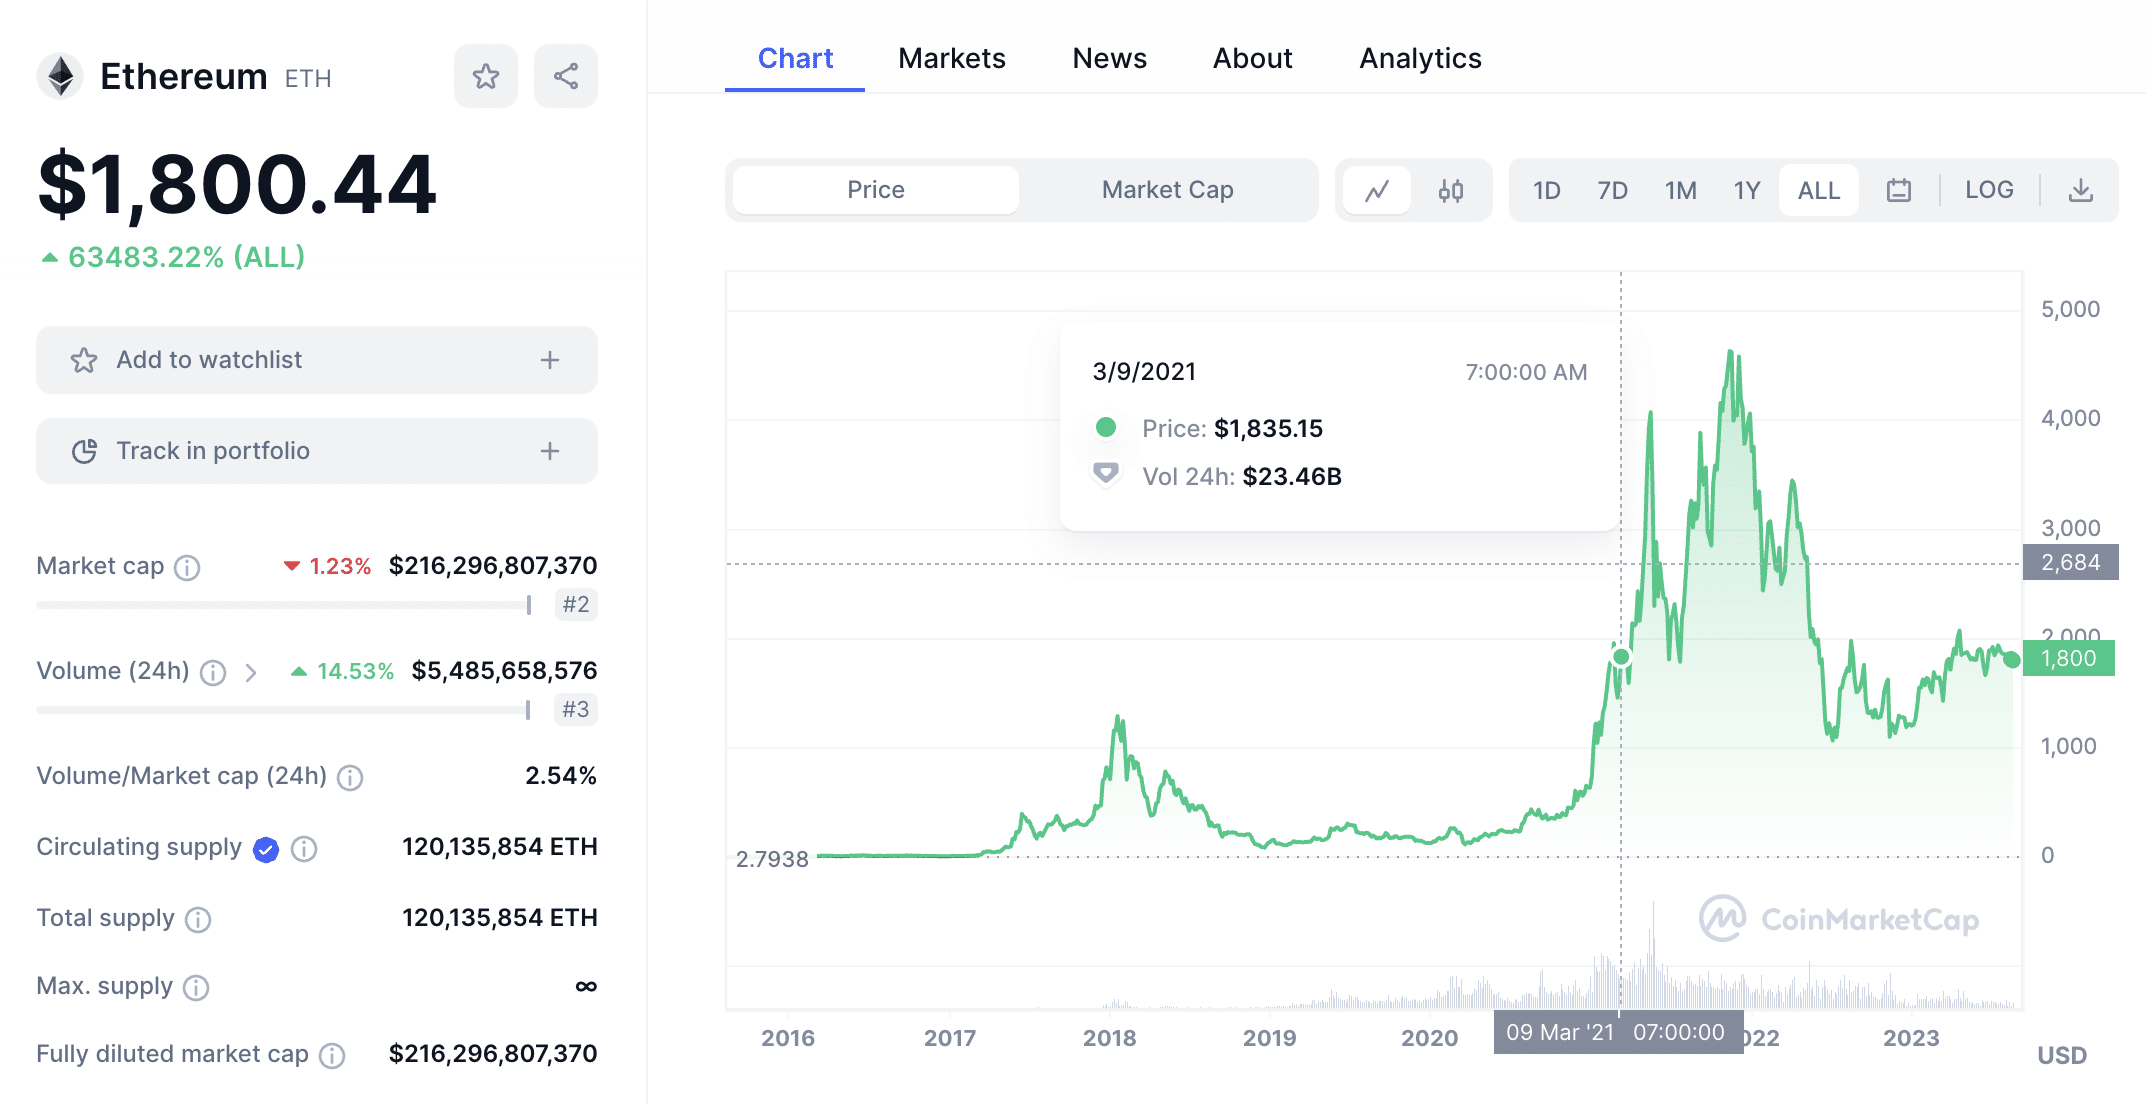The image size is (2146, 1104).
Task: Click the 2,684 crosshair price label
Action: point(2070,562)
